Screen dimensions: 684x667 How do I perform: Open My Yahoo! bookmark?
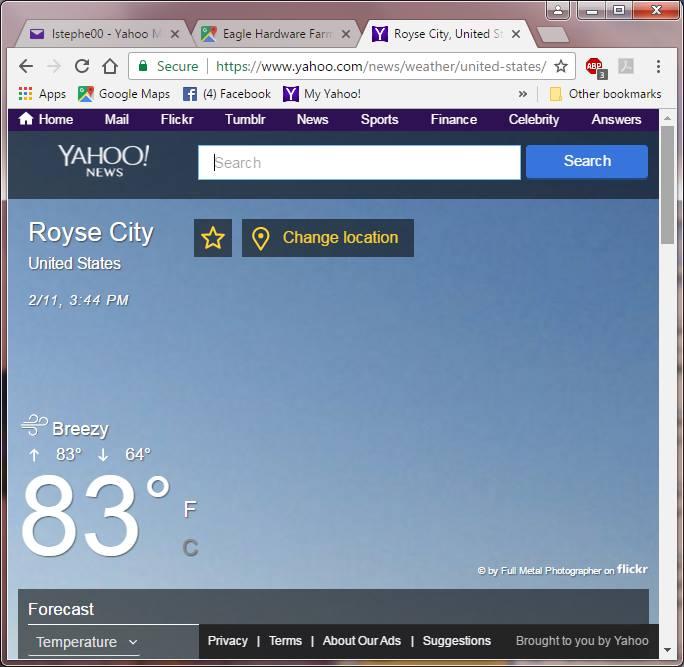pyautogui.click(x=322, y=94)
